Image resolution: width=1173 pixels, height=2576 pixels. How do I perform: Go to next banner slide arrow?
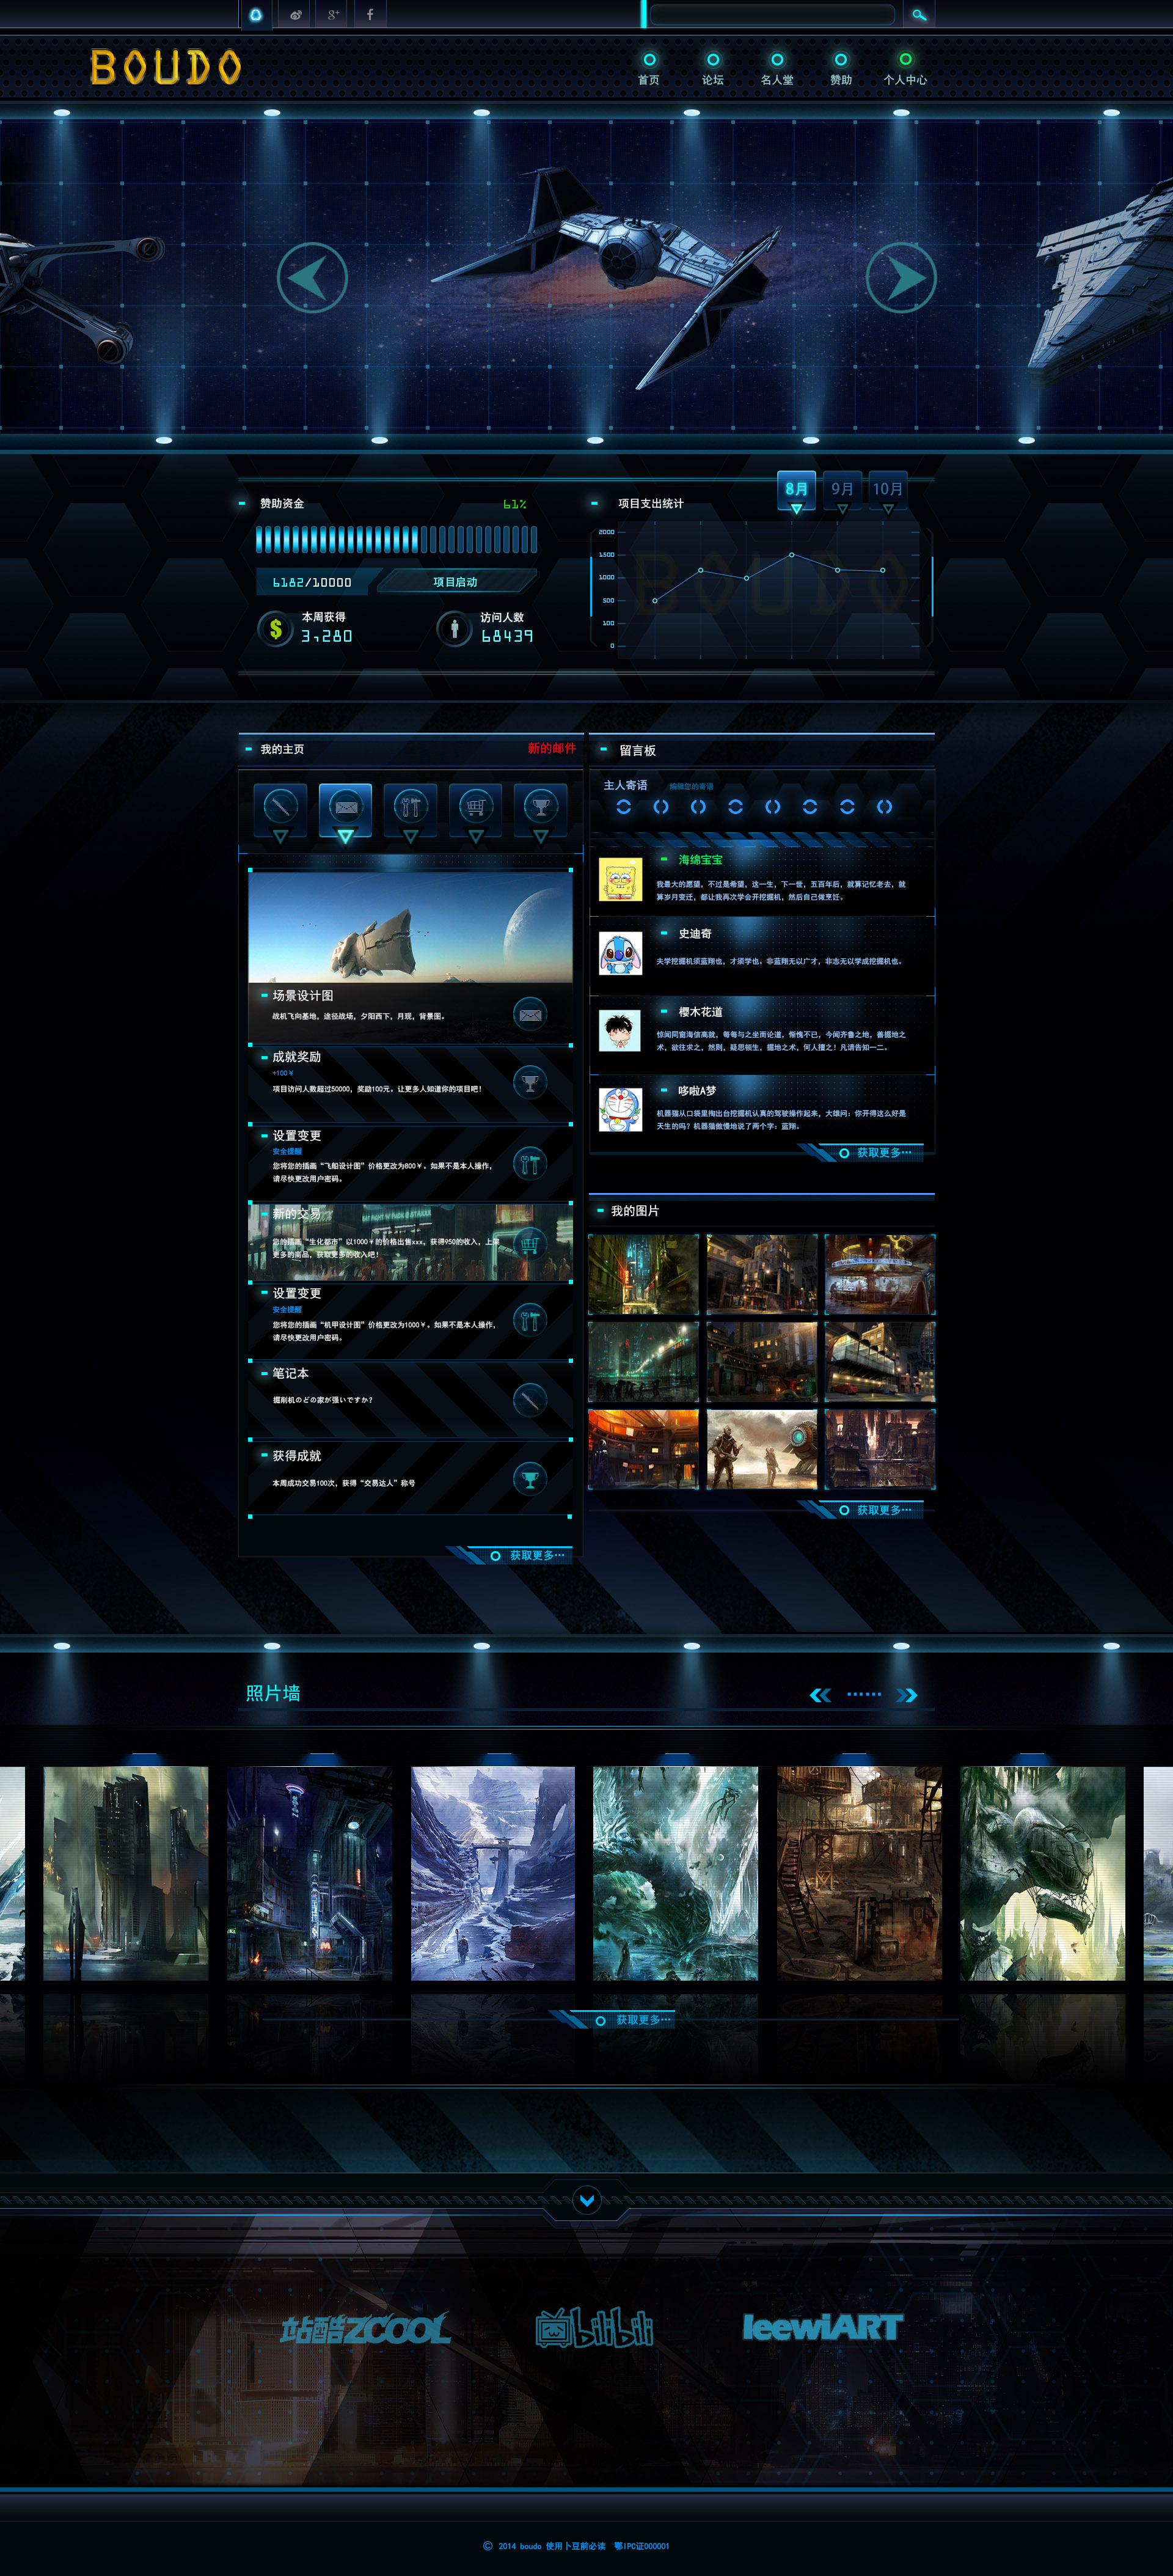pyautogui.click(x=900, y=278)
